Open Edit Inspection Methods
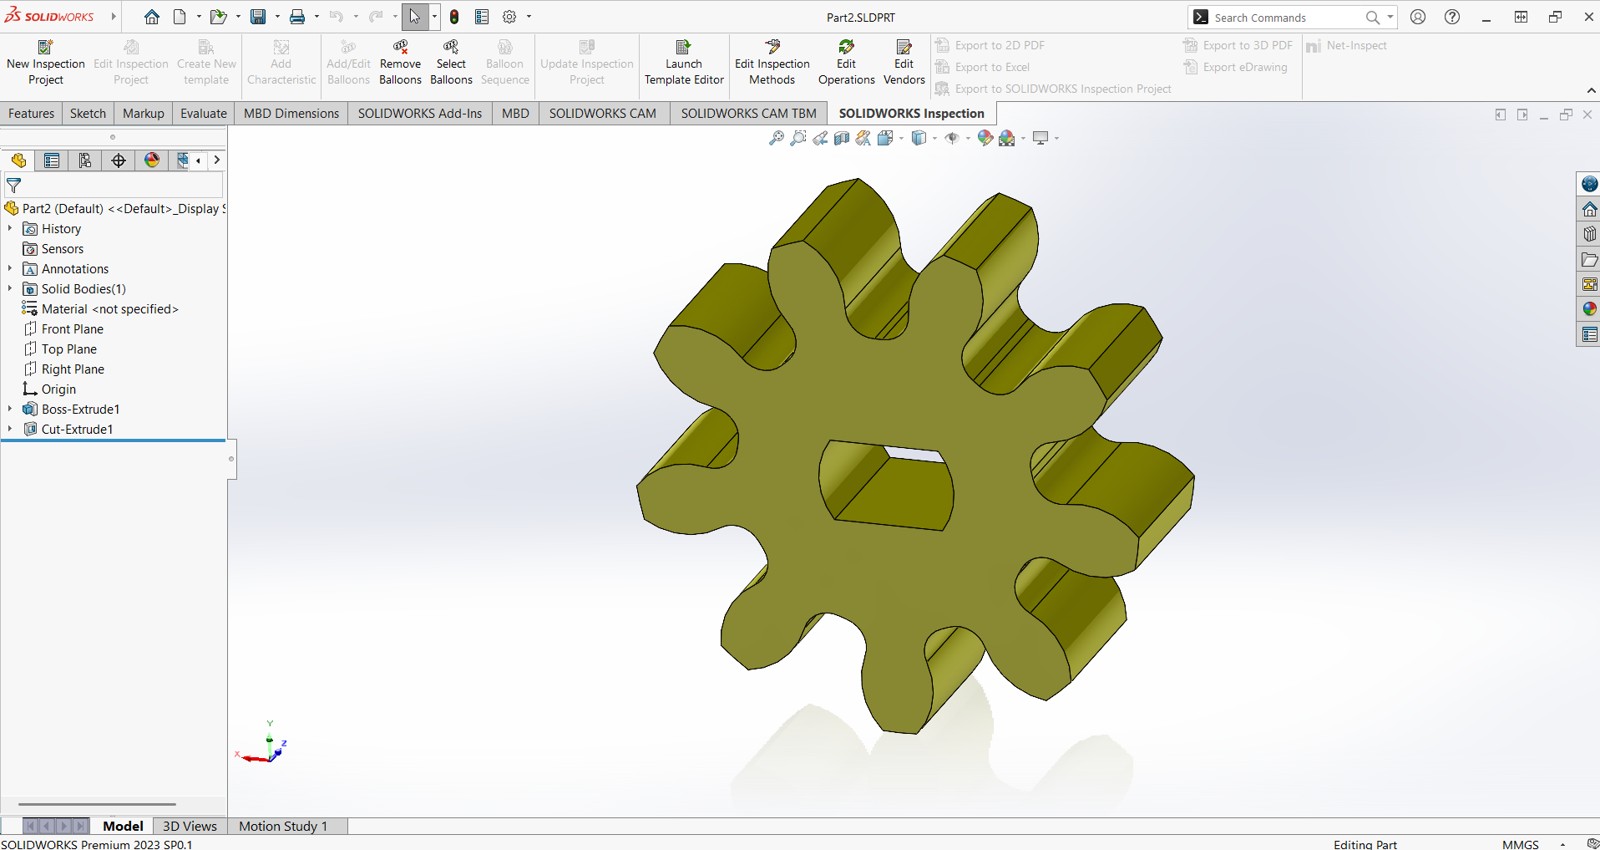 (x=772, y=63)
